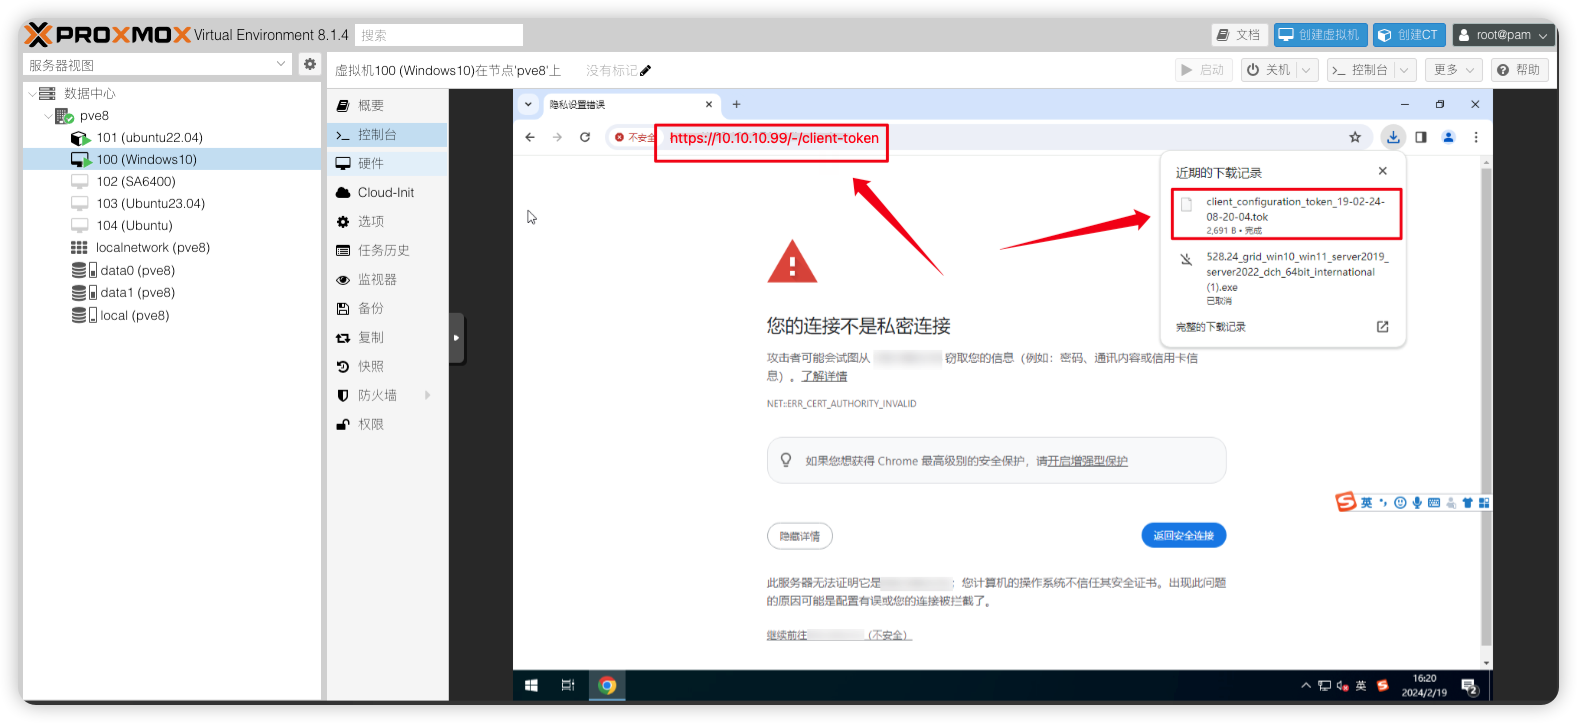Open the server view settings gear
This screenshot has width=1577, height=723.
[x=310, y=64]
